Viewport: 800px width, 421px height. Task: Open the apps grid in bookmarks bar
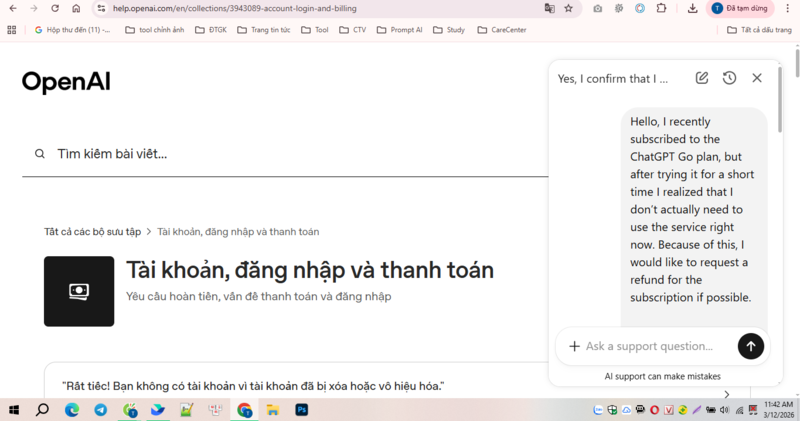coord(12,30)
